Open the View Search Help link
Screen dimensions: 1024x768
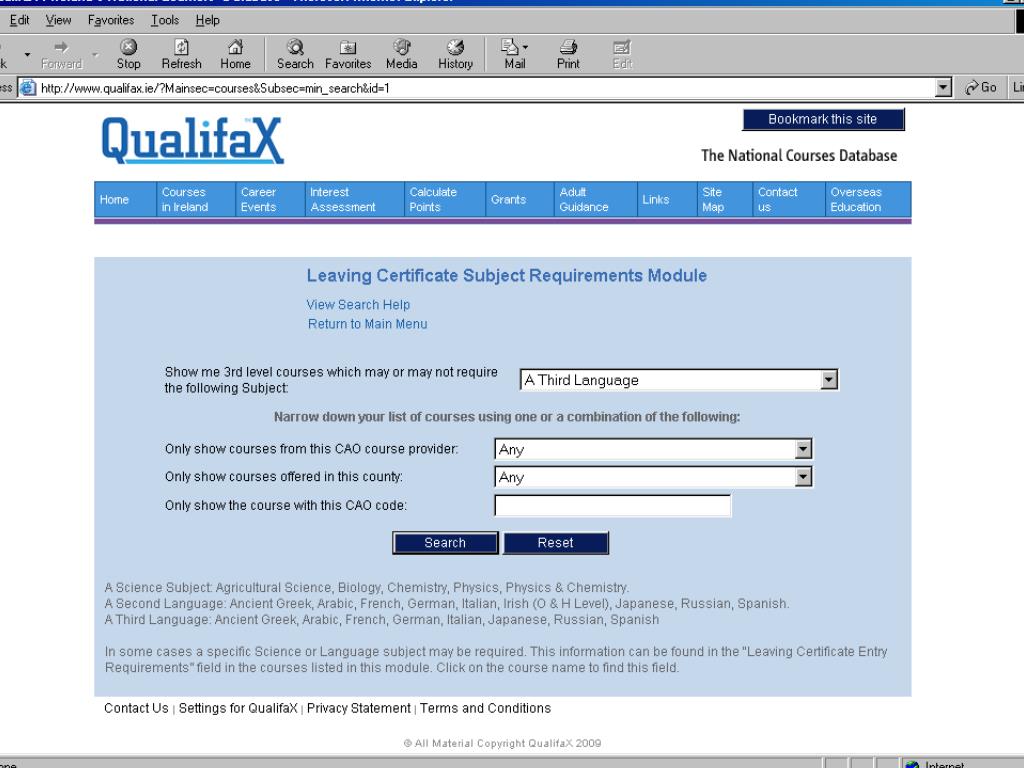(358, 305)
